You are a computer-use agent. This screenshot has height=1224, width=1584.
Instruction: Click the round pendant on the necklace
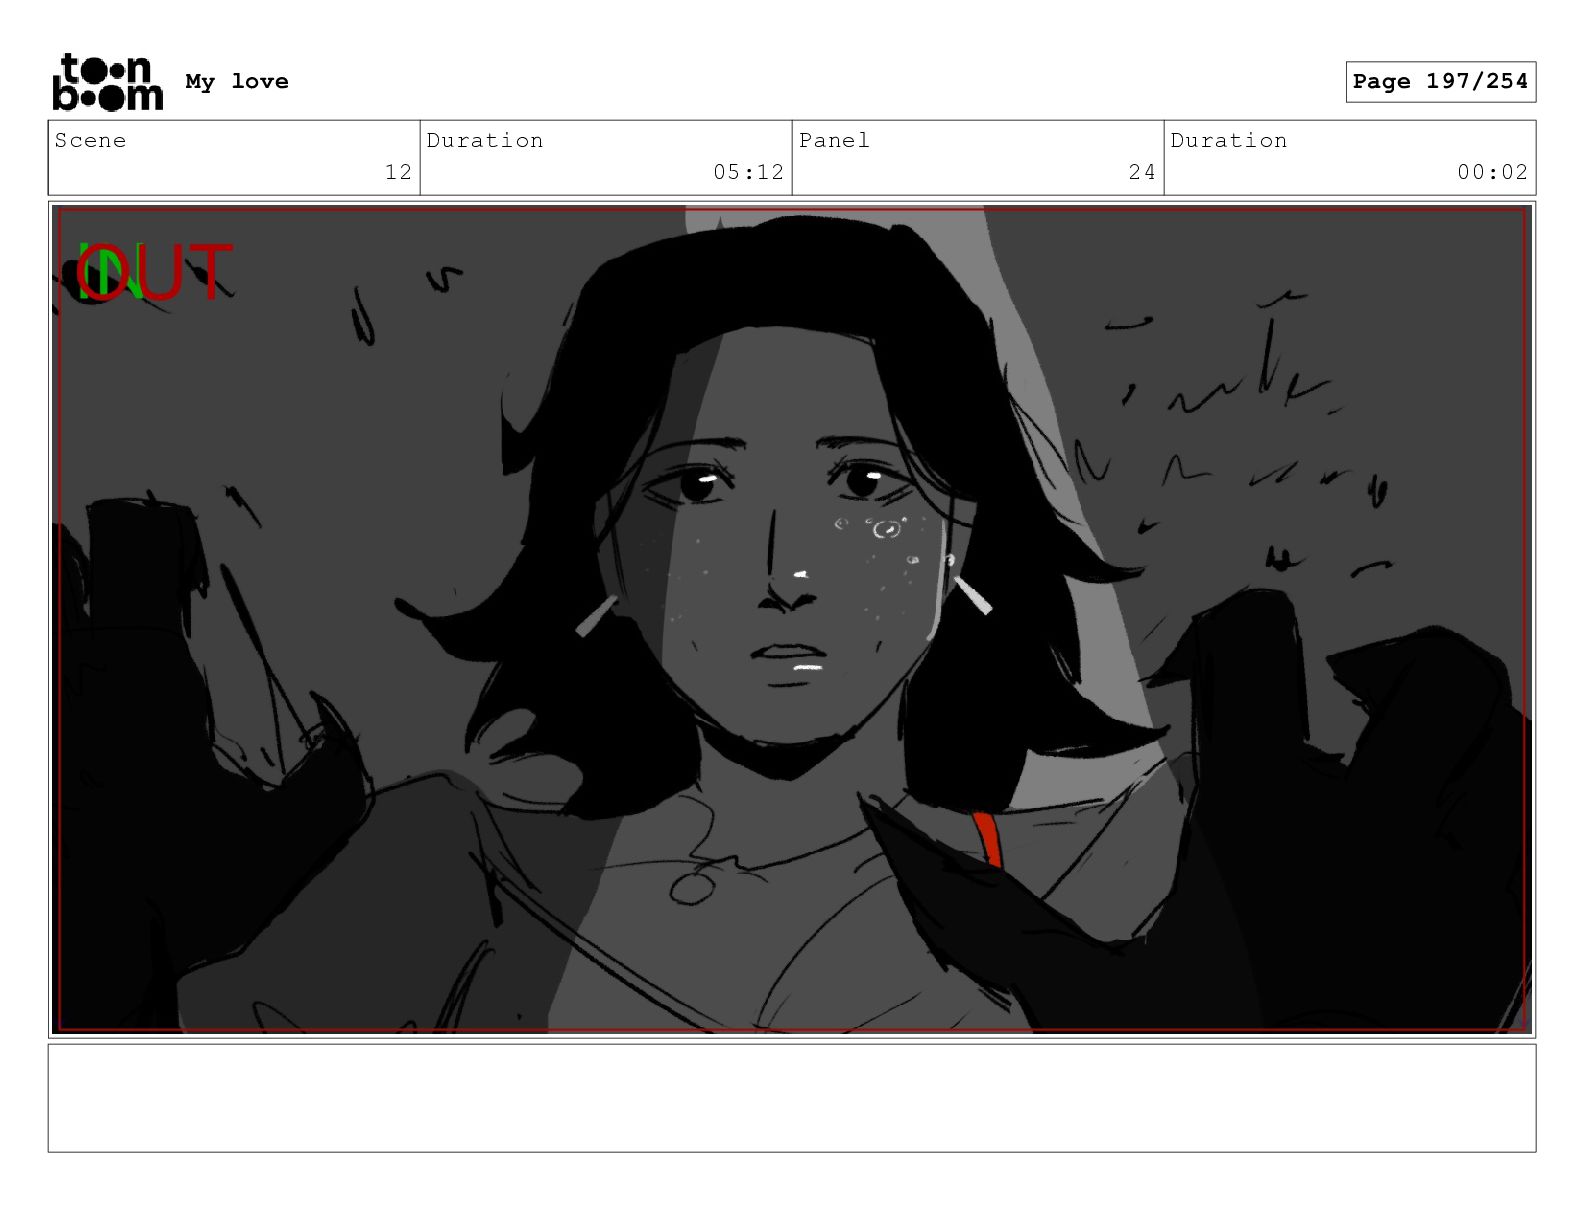point(691,886)
